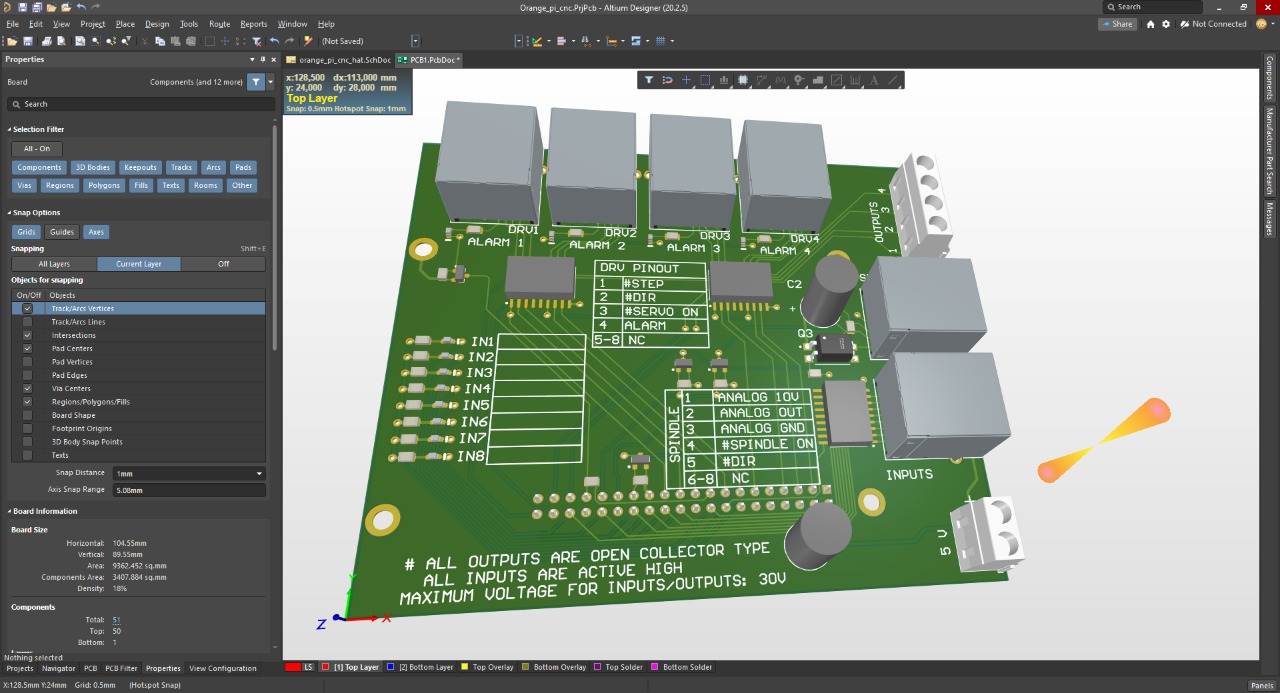Click the Undo arrow in main toolbar

click(274, 41)
